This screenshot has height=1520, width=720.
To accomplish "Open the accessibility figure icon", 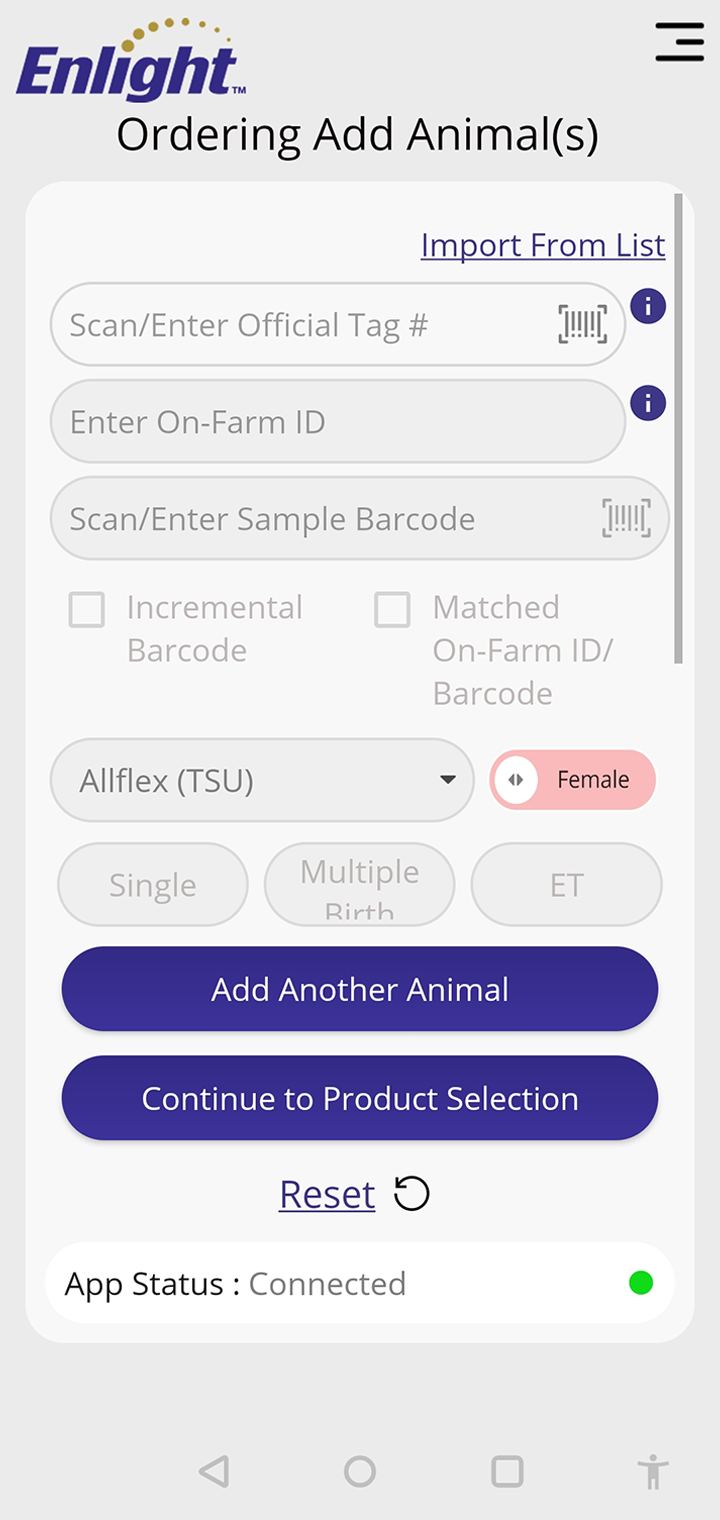I will coord(653,1472).
